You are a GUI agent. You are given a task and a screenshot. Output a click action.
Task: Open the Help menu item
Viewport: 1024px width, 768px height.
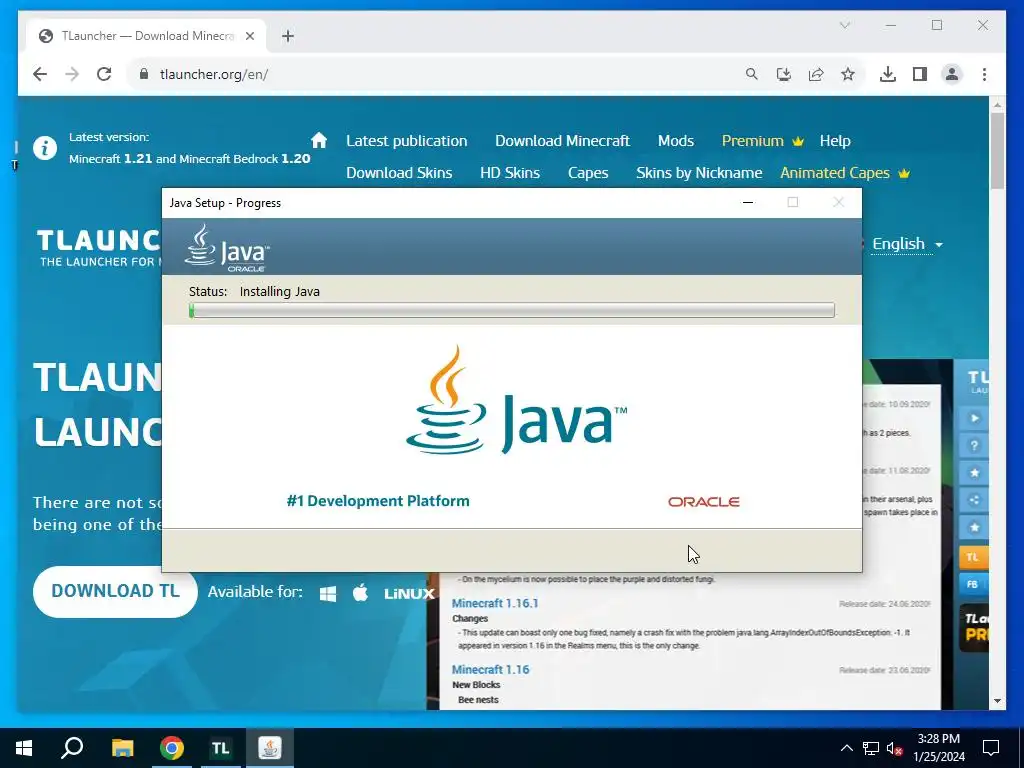(x=835, y=140)
